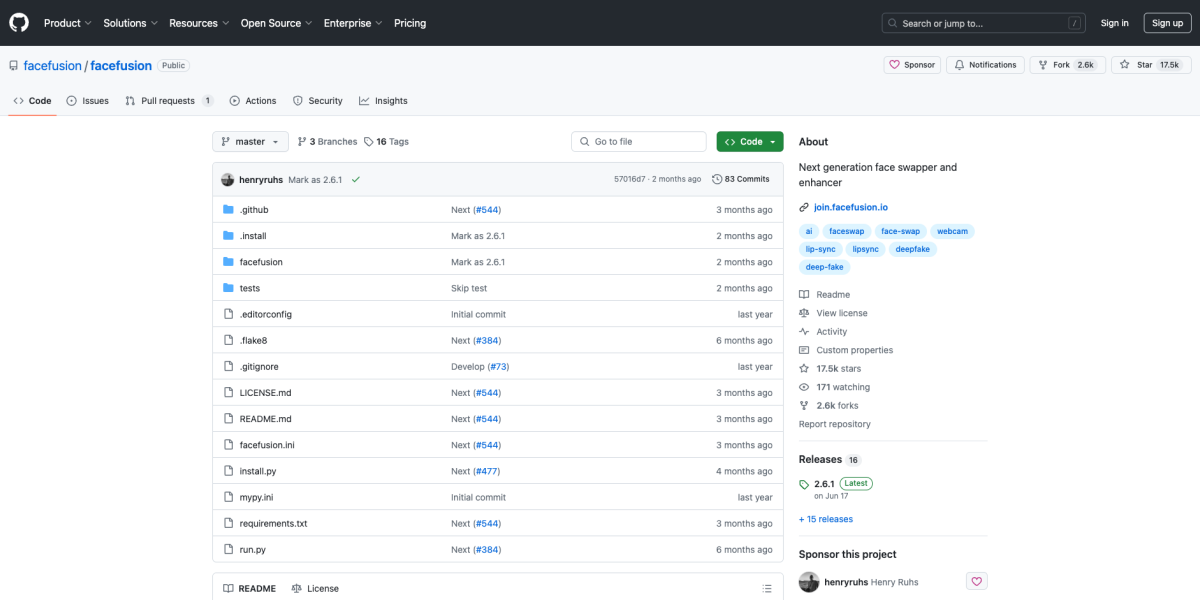Expand the Product menu
Screen dimensions: 1200x600
tap(67, 23)
